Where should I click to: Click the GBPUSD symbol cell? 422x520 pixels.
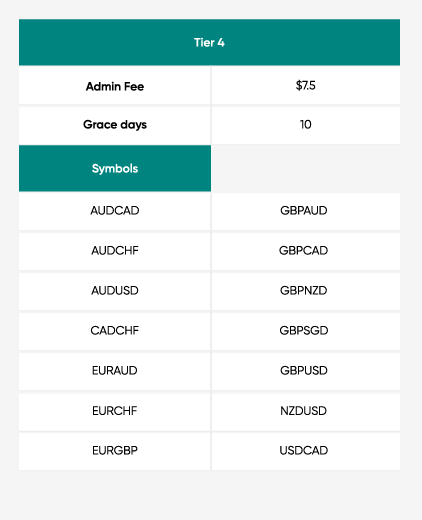coord(306,371)
